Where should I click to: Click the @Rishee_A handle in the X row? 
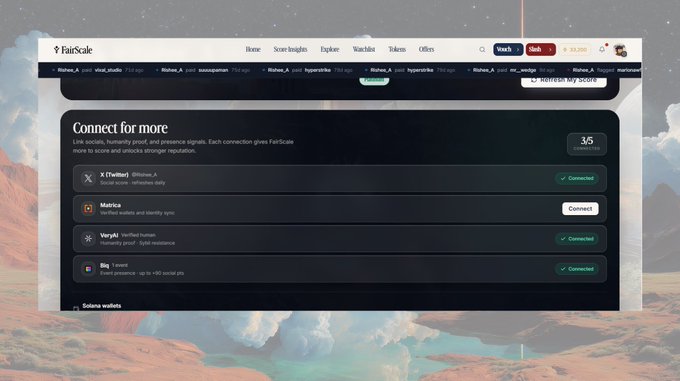pyautogui.click(x=144, y=175)
